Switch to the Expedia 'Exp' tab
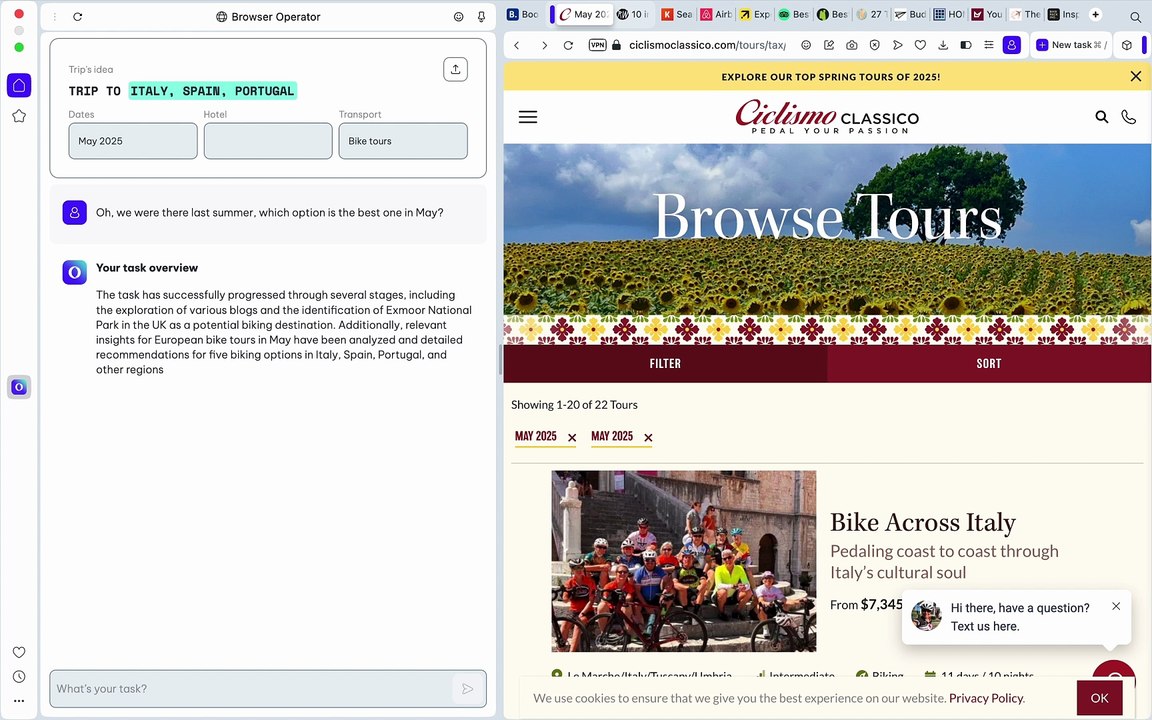 [755, 14]
